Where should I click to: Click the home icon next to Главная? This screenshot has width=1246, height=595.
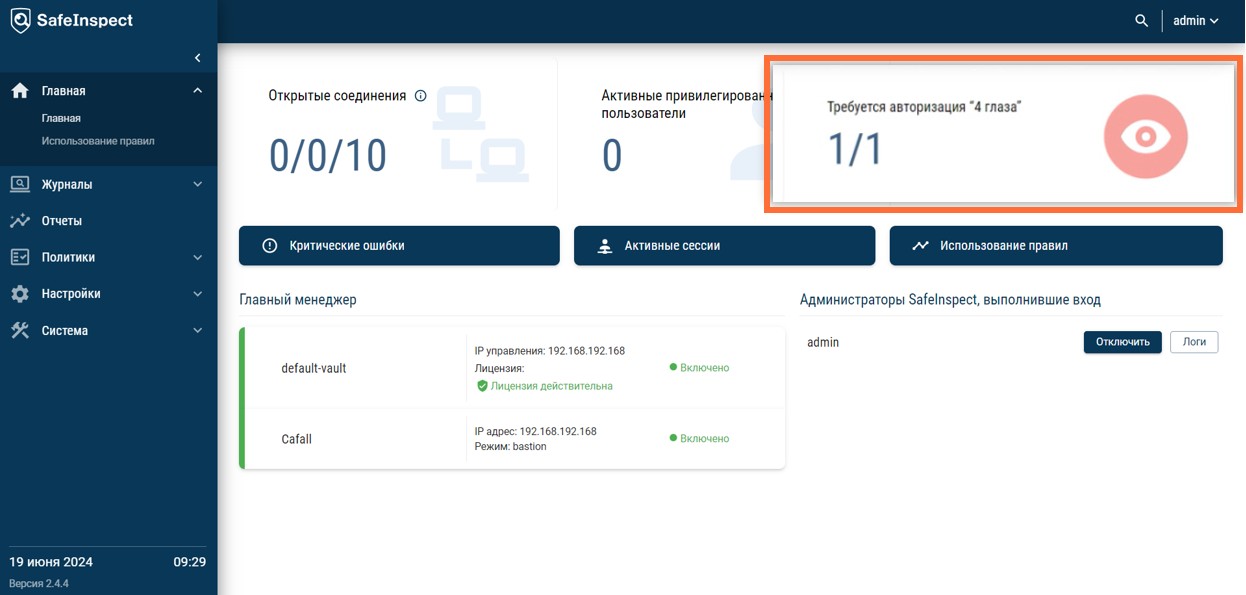pos(20,91)
